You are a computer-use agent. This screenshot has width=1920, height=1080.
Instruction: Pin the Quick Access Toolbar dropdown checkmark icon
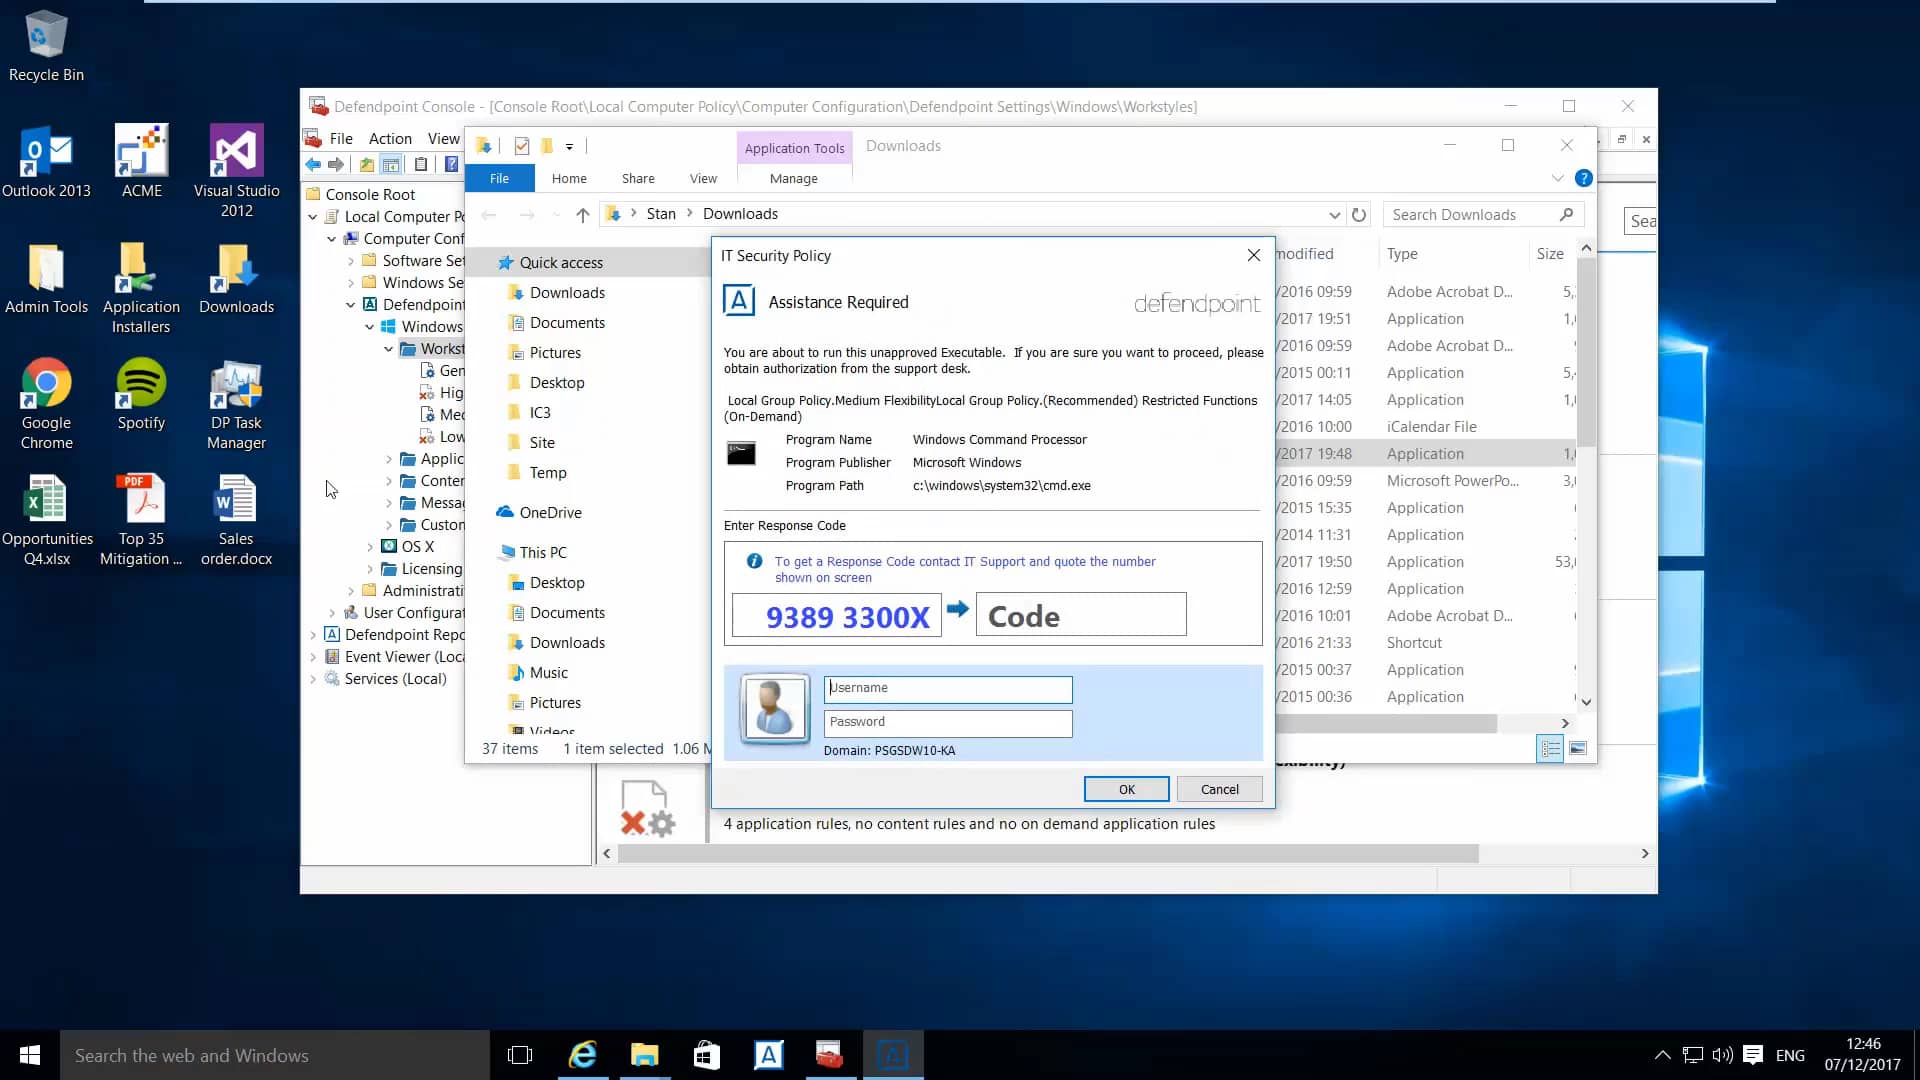521,145
